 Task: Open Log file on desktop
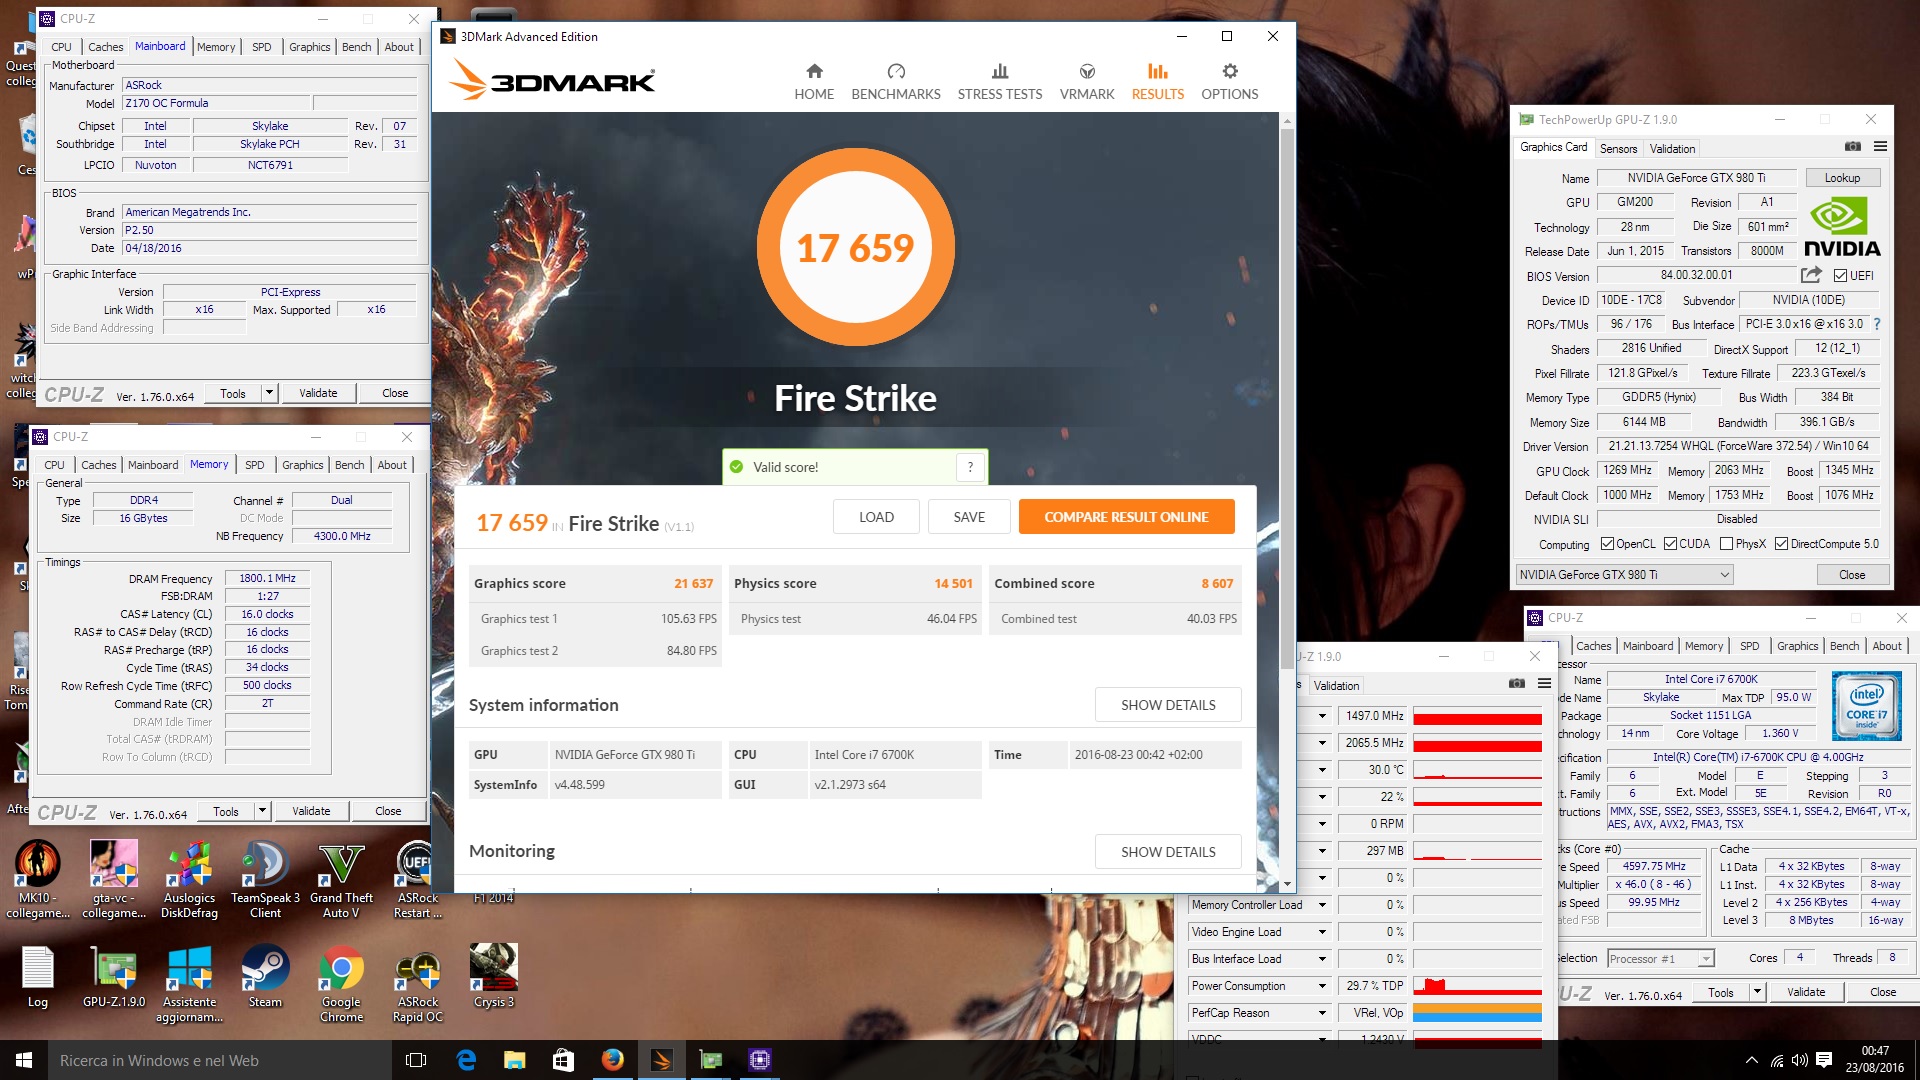[x=37, y=977]
